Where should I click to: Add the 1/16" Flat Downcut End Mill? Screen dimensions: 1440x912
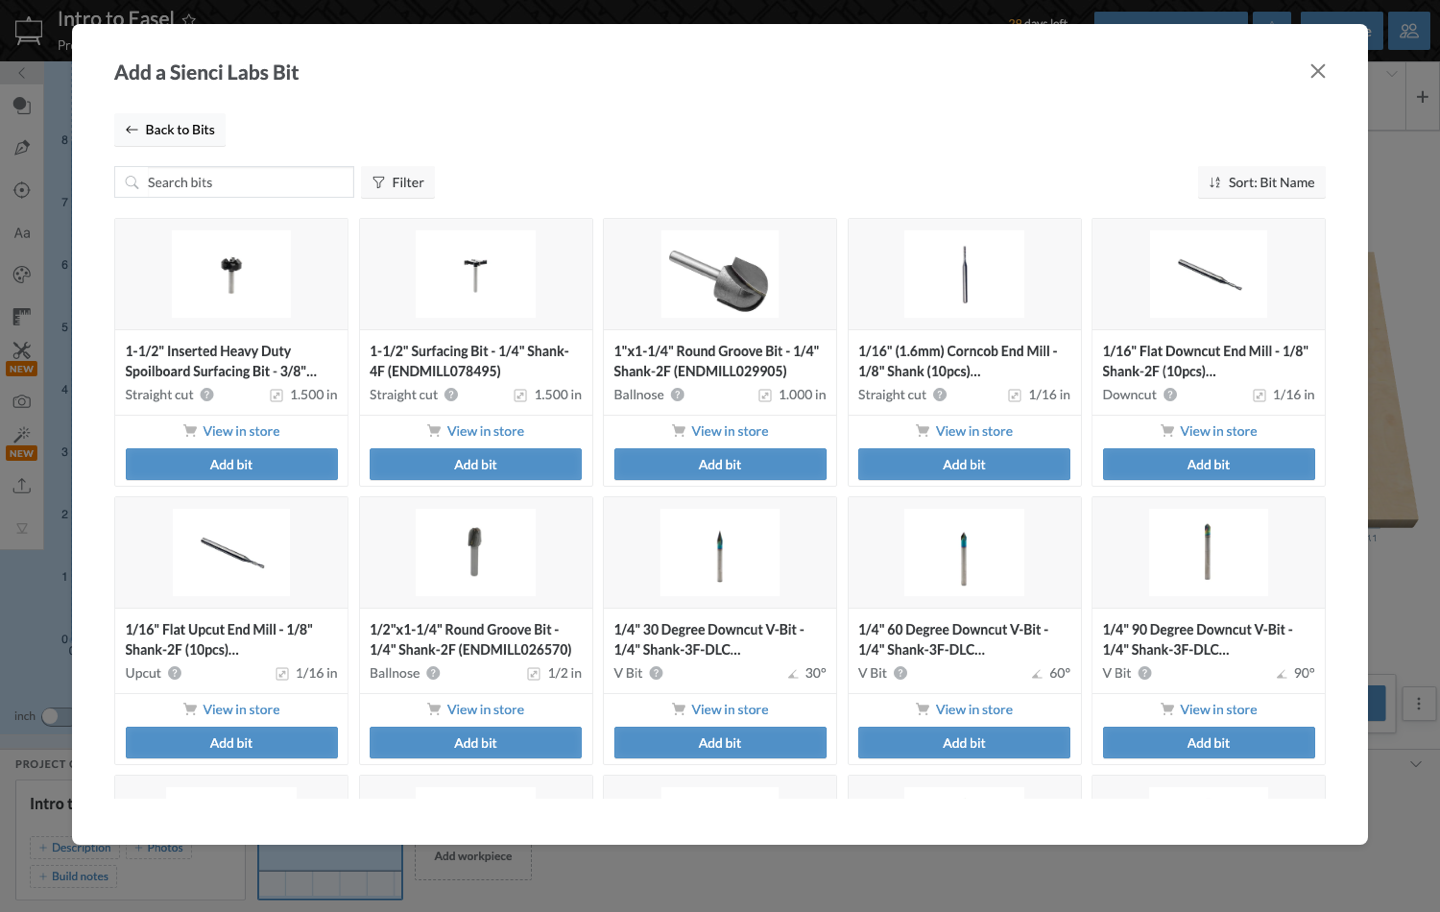click(1209, 464)
